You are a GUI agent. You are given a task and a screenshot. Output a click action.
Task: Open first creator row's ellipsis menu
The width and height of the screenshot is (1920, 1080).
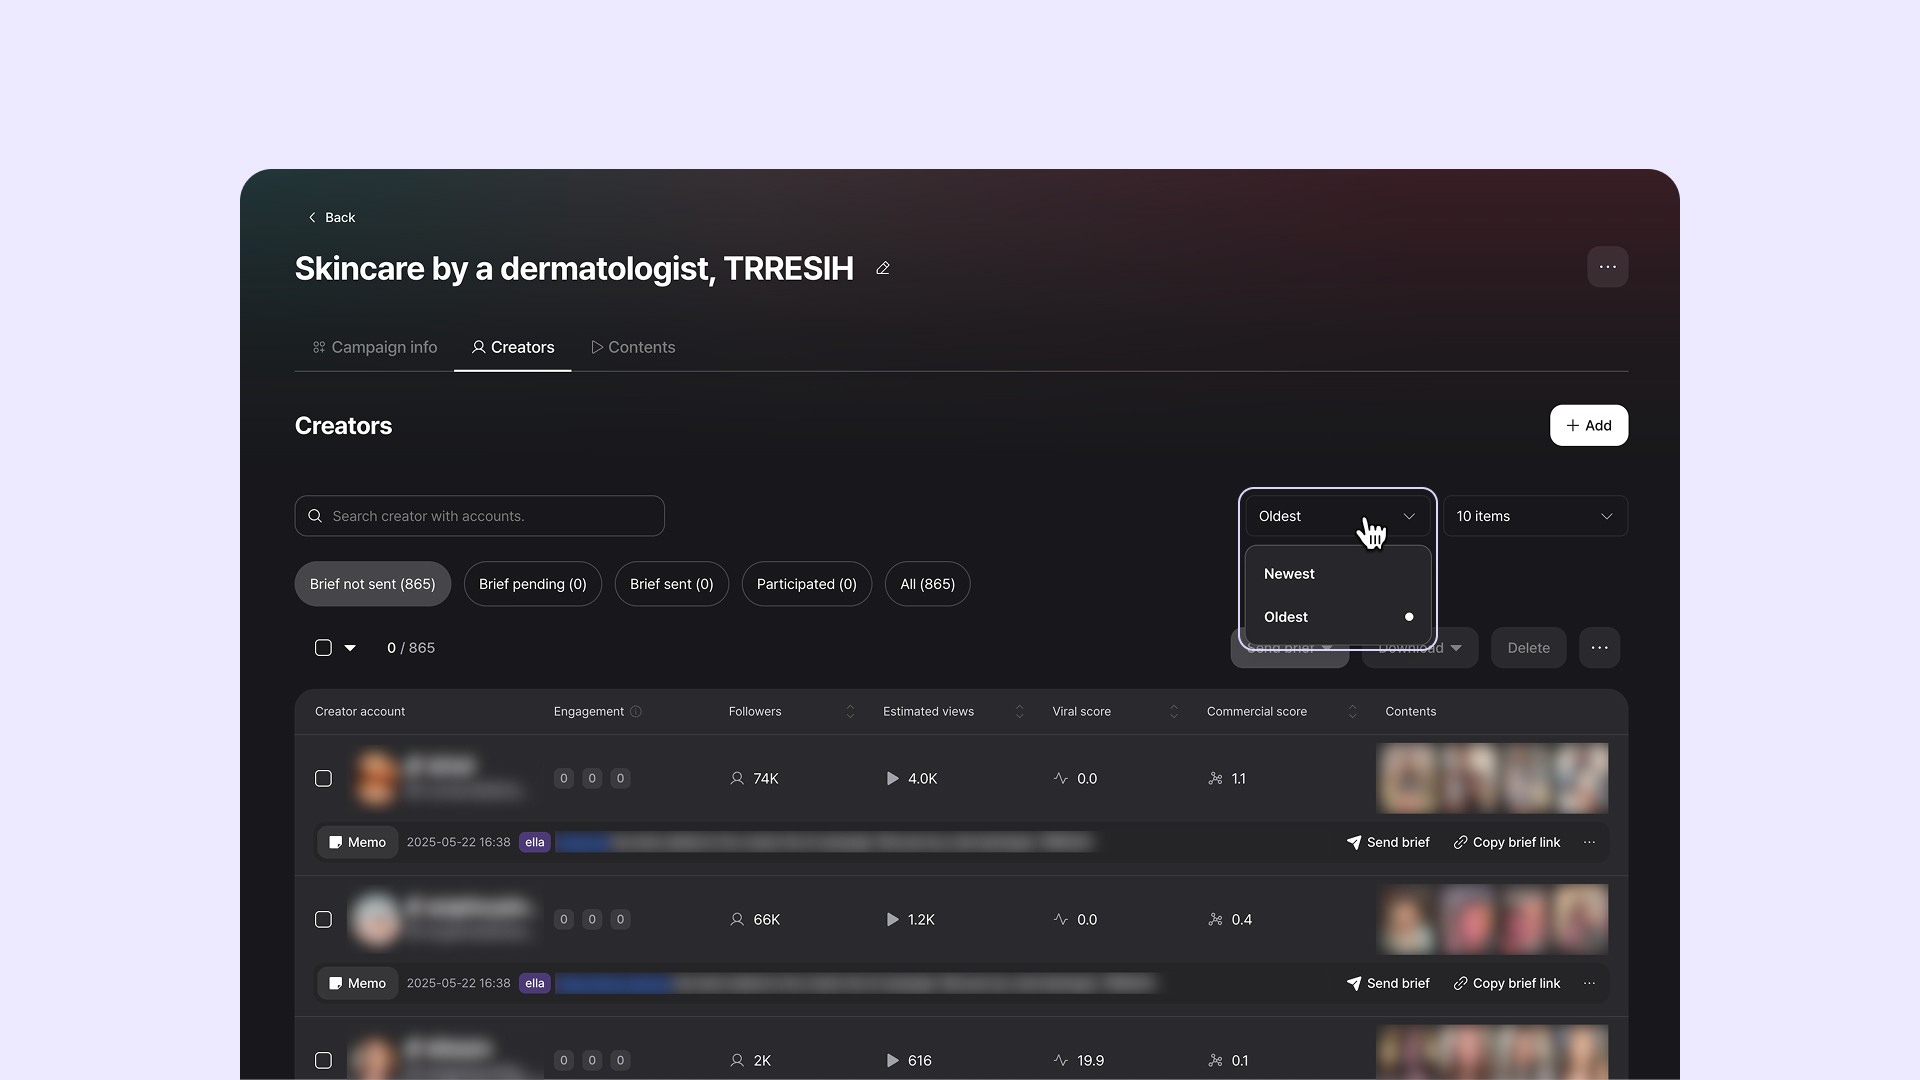1589,842
